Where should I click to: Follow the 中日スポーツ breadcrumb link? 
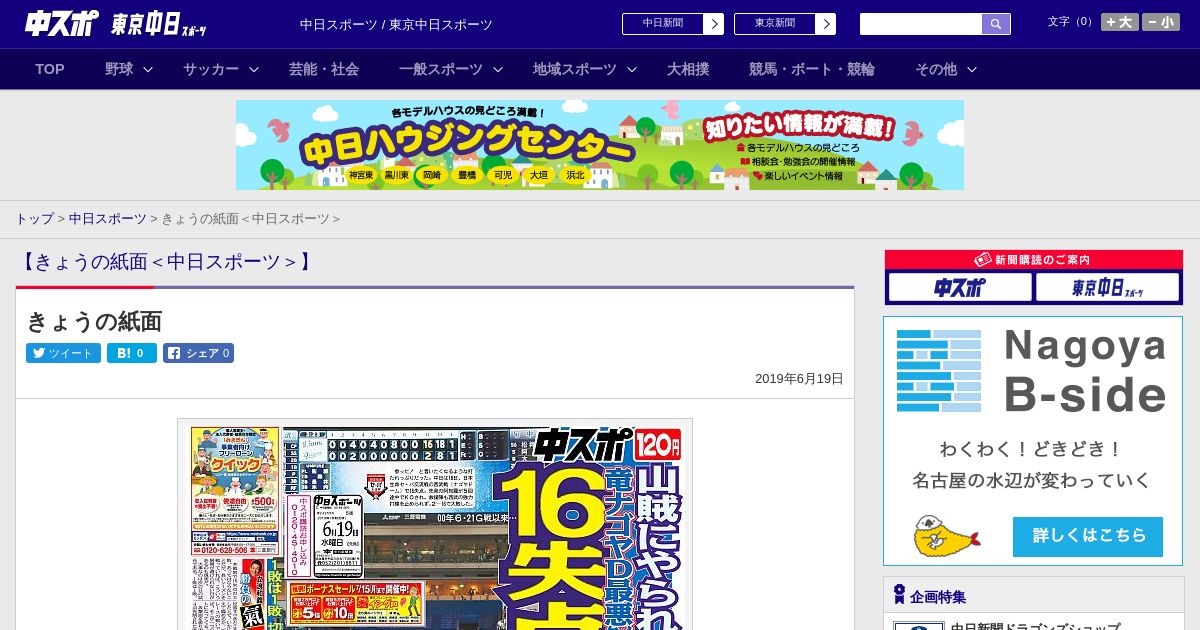click(x=108, y=218)
